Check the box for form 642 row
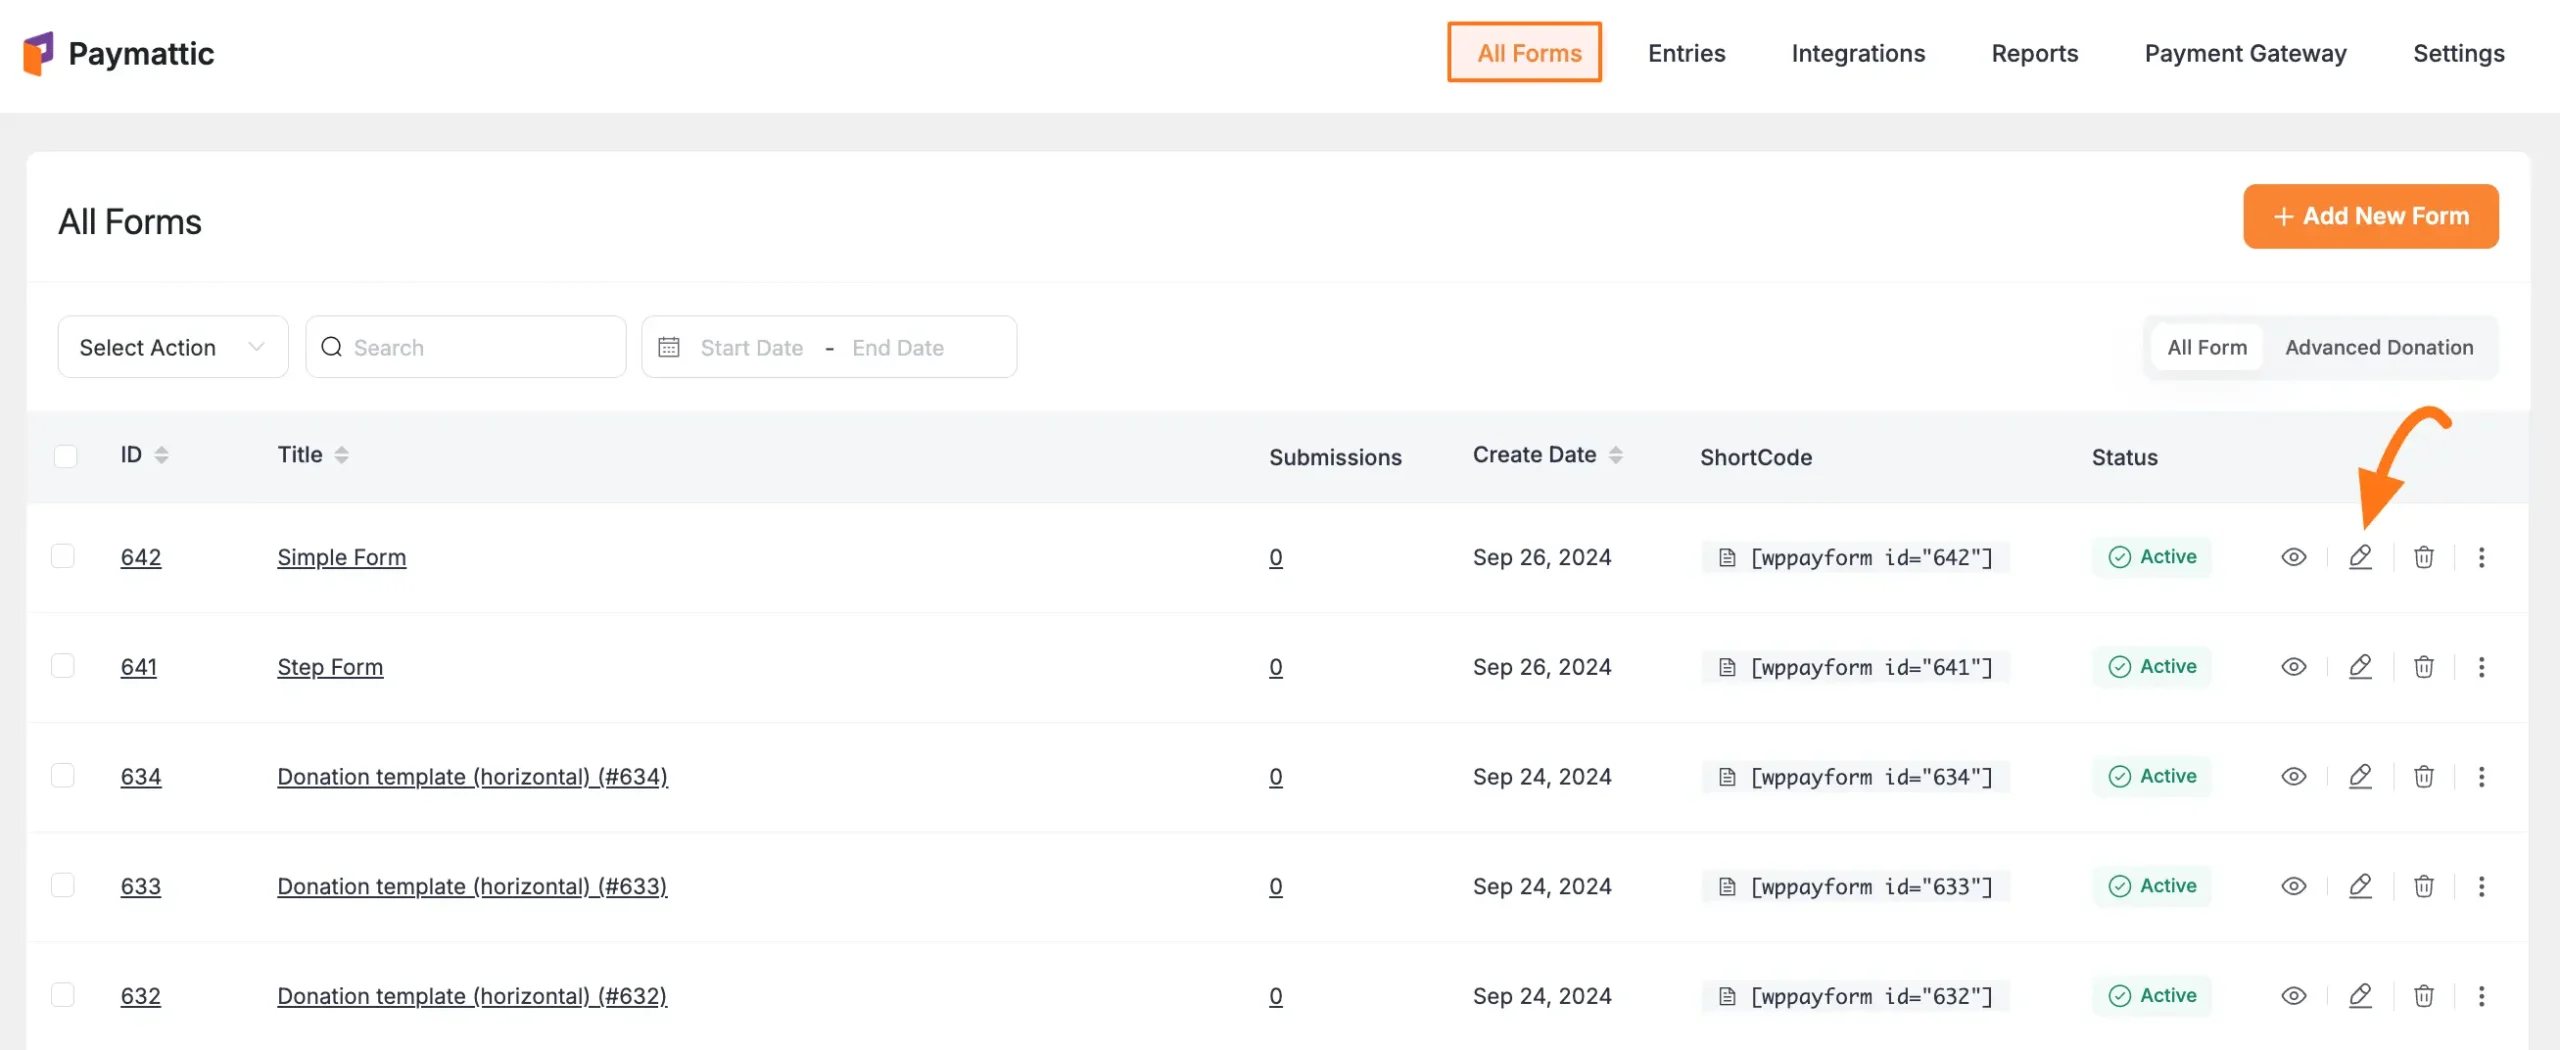The height and width of the screenshot is (1050, 2560). 63,556
